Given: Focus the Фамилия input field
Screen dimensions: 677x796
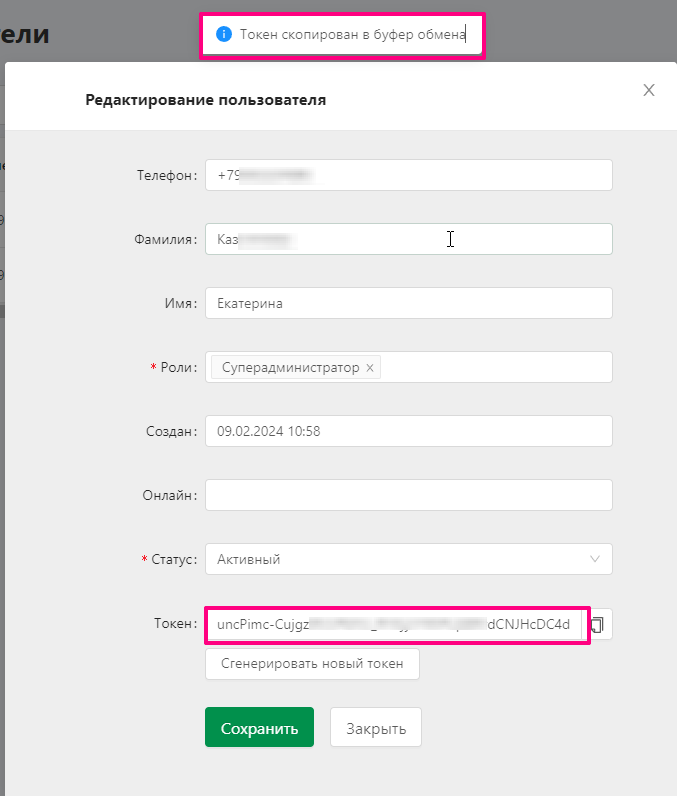Looking at the screenshot, I should tap(409, 239).
